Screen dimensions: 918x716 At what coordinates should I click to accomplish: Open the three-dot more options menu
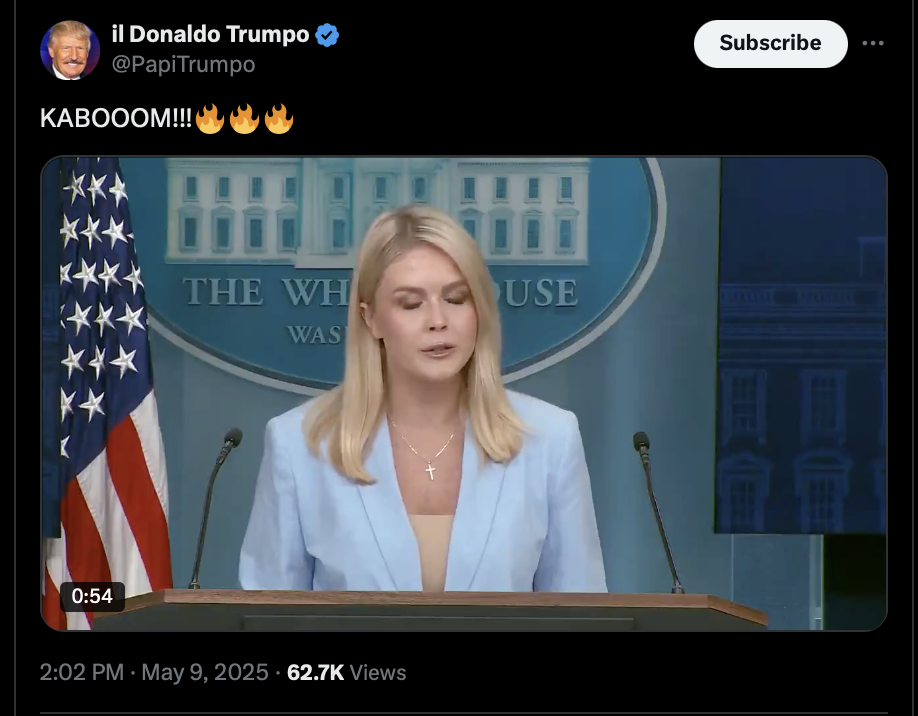[872, 43]
